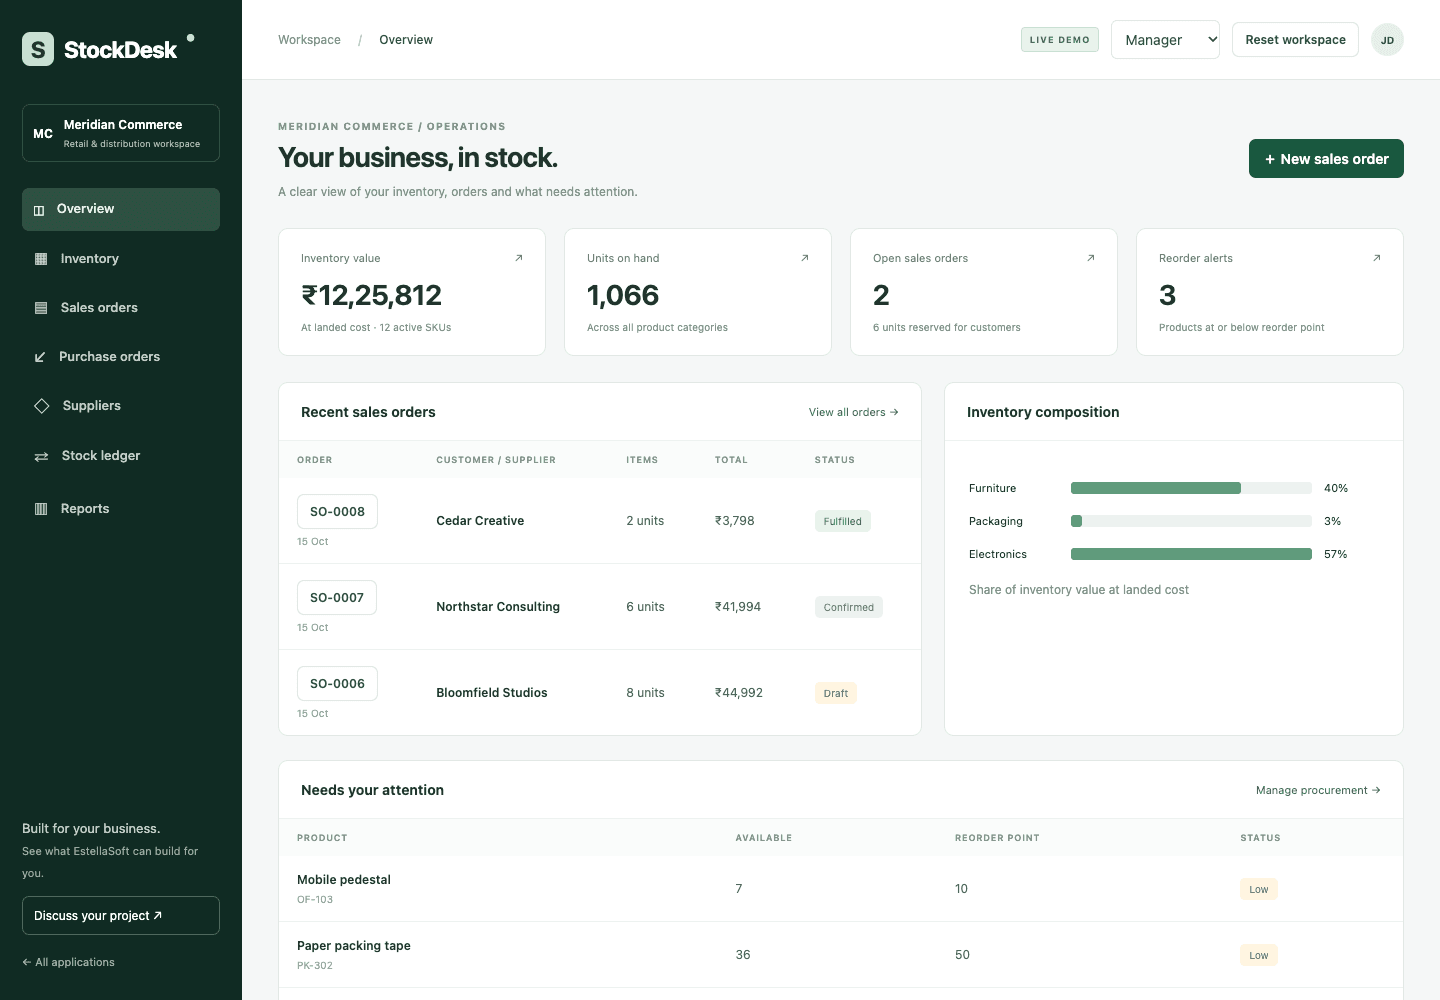1440x1000 pixels.
Task: Click the Stock ledger swap-arrows icon
Action: pyautogui.click(x=41, y=456)
